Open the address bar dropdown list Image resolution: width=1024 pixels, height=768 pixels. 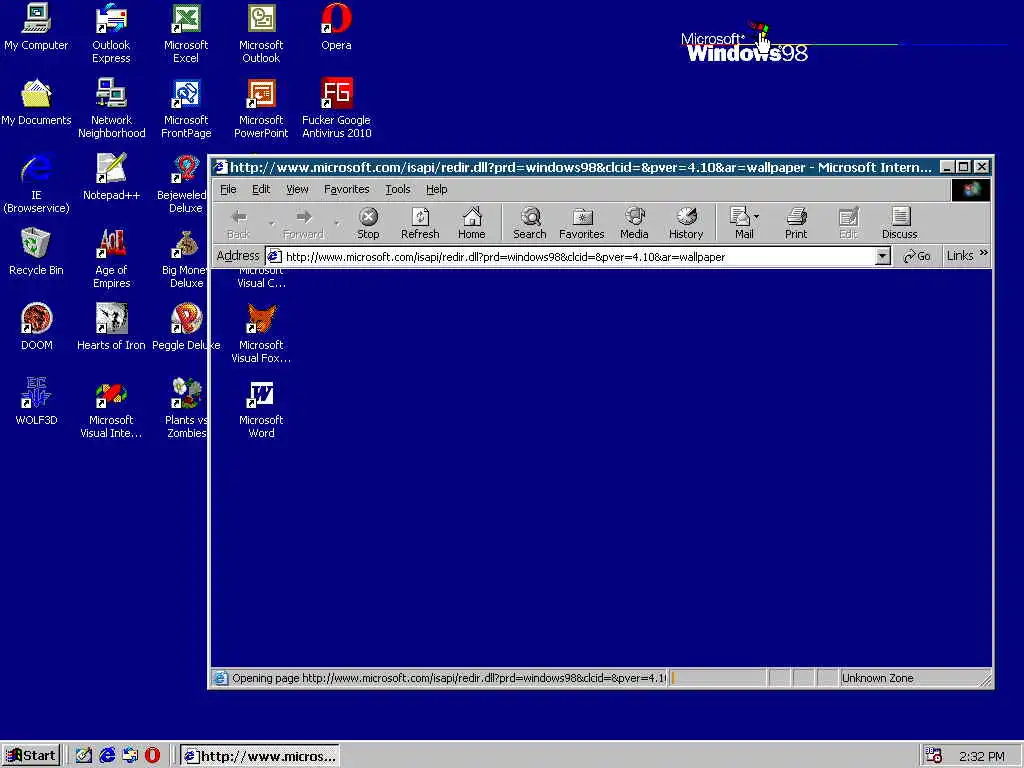coord(883,256)
